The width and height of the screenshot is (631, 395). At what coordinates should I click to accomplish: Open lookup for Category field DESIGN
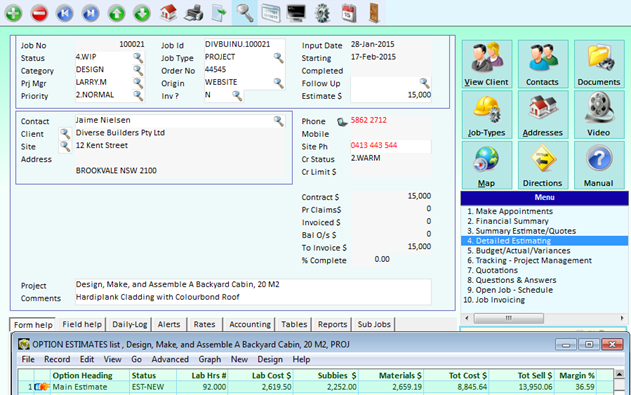(x=138, y=70)
